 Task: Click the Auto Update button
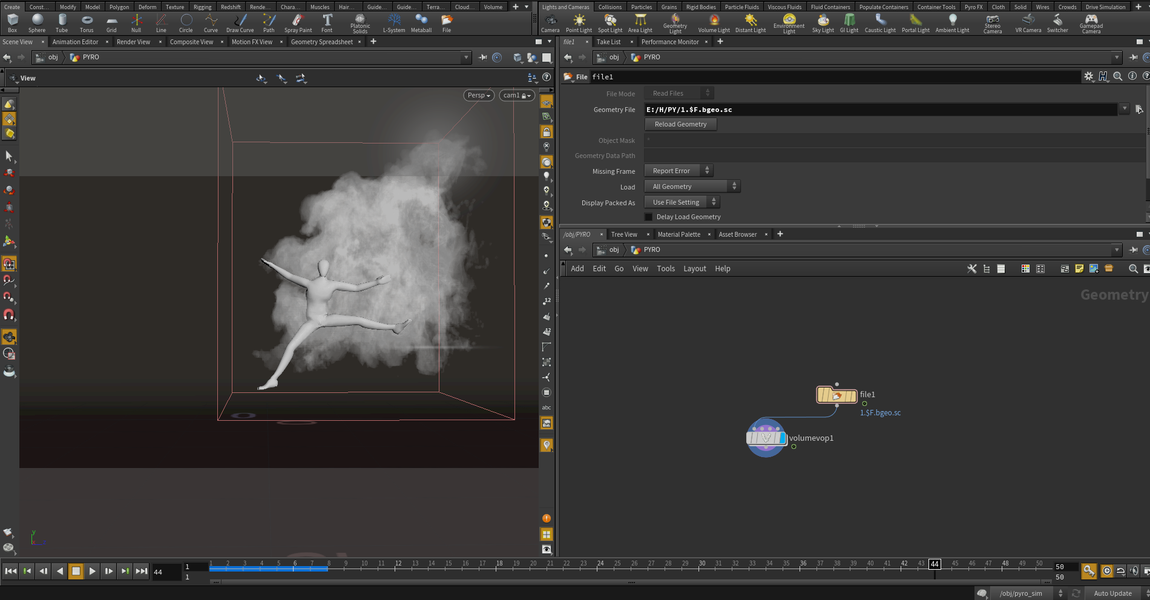pyautogui.click(x=1112, y=593)
